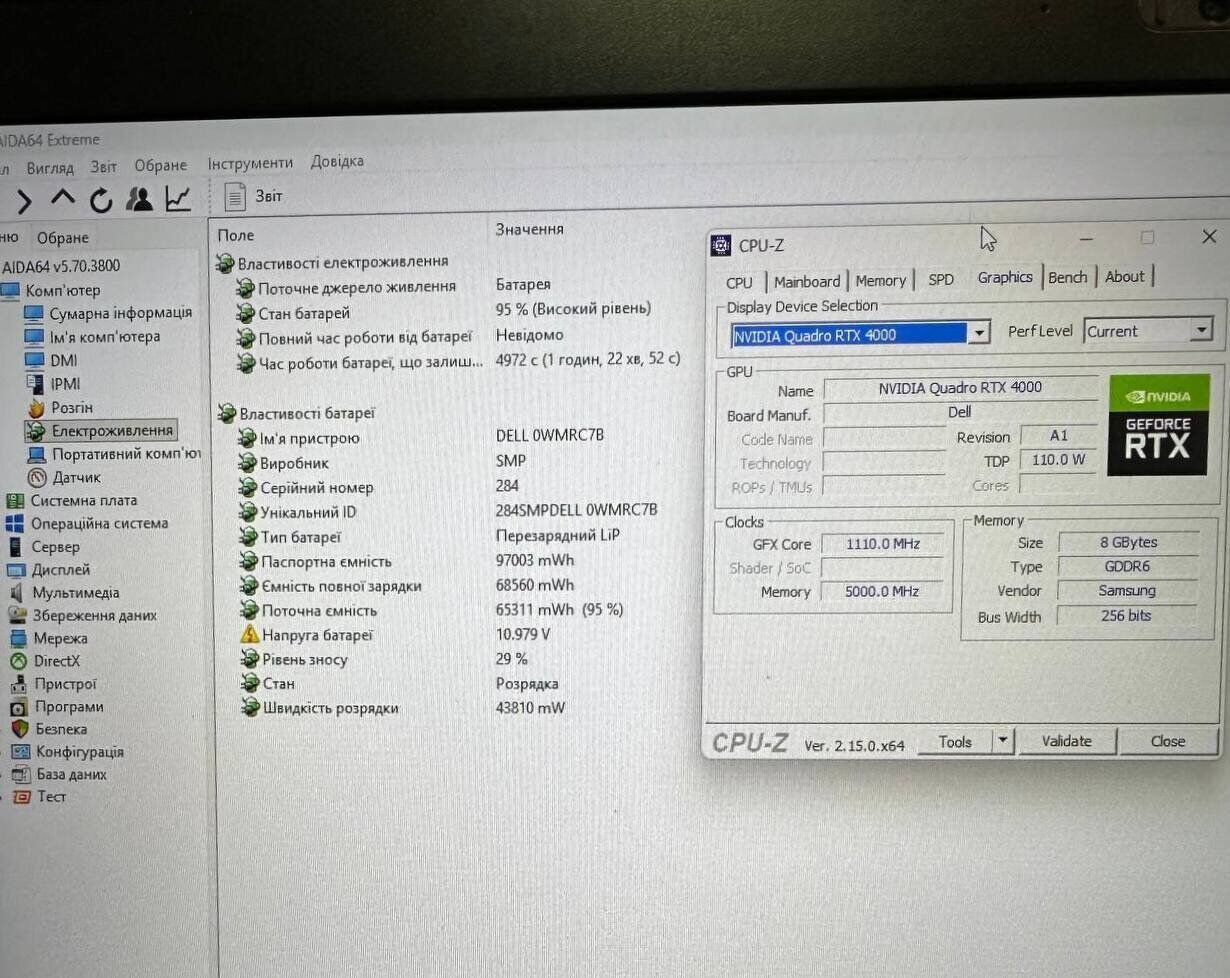Open the Display Device Selection dropdown

click(x=979, y=333)
